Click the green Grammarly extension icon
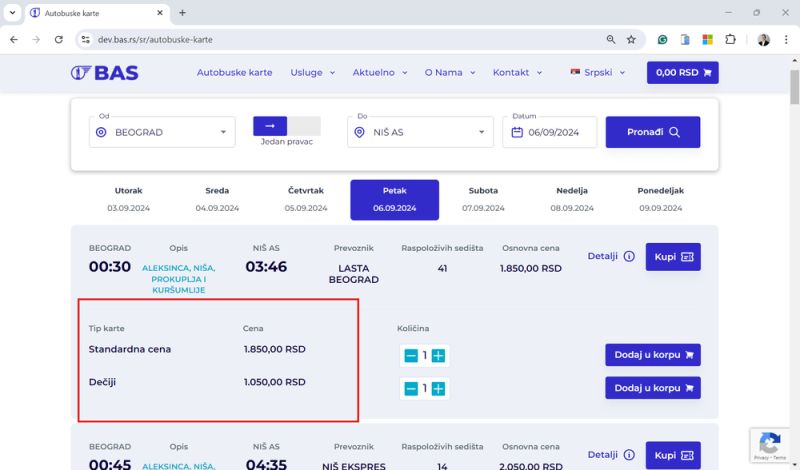Image resolution: width=800 pixels, height=470 pixels. click(662, 39)
